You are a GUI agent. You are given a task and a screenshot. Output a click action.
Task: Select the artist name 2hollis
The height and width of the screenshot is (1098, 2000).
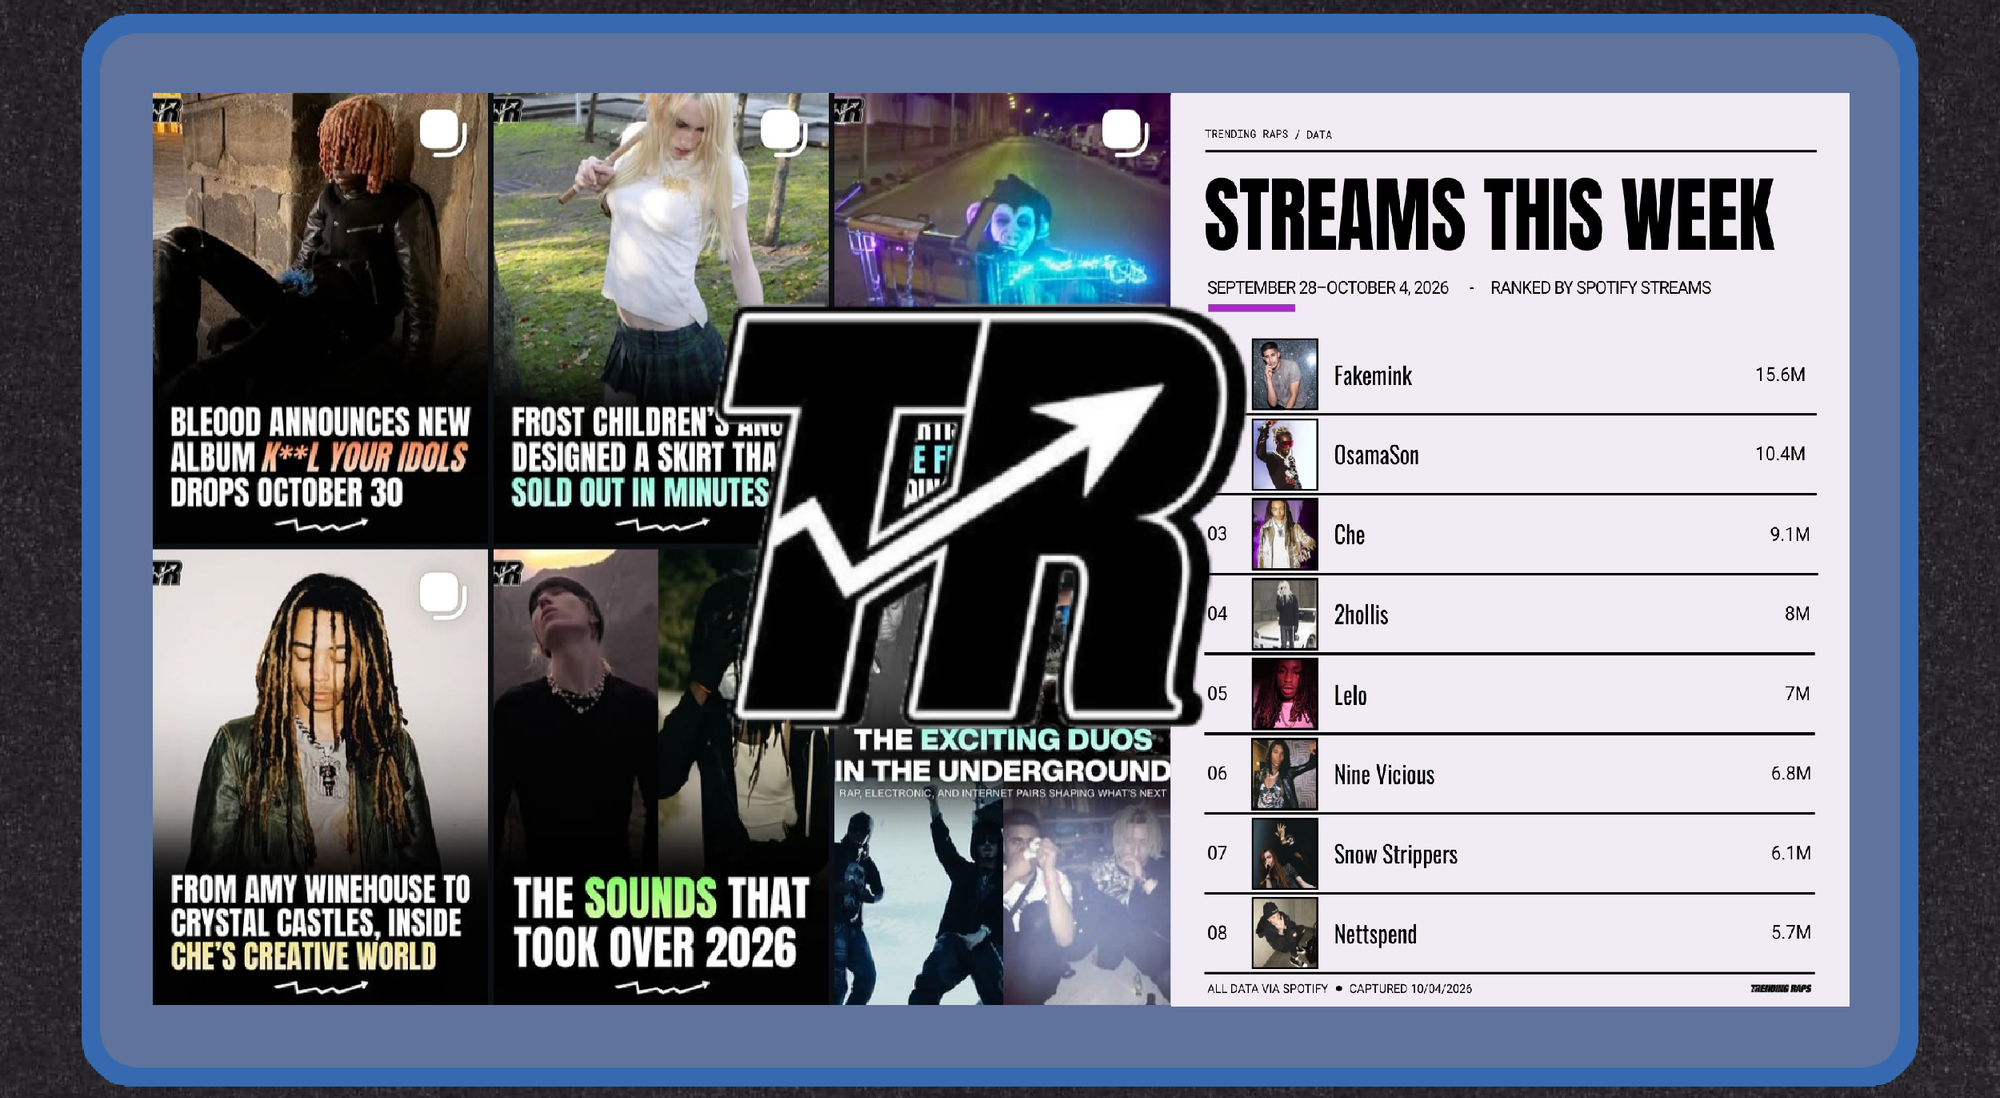point(1361,615)
